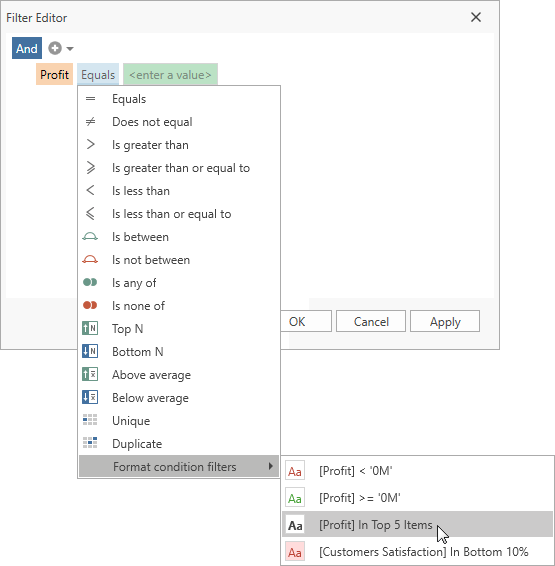Open the Profit field selector
This screenshot has width=555, height=566.
tap(54, 74)
